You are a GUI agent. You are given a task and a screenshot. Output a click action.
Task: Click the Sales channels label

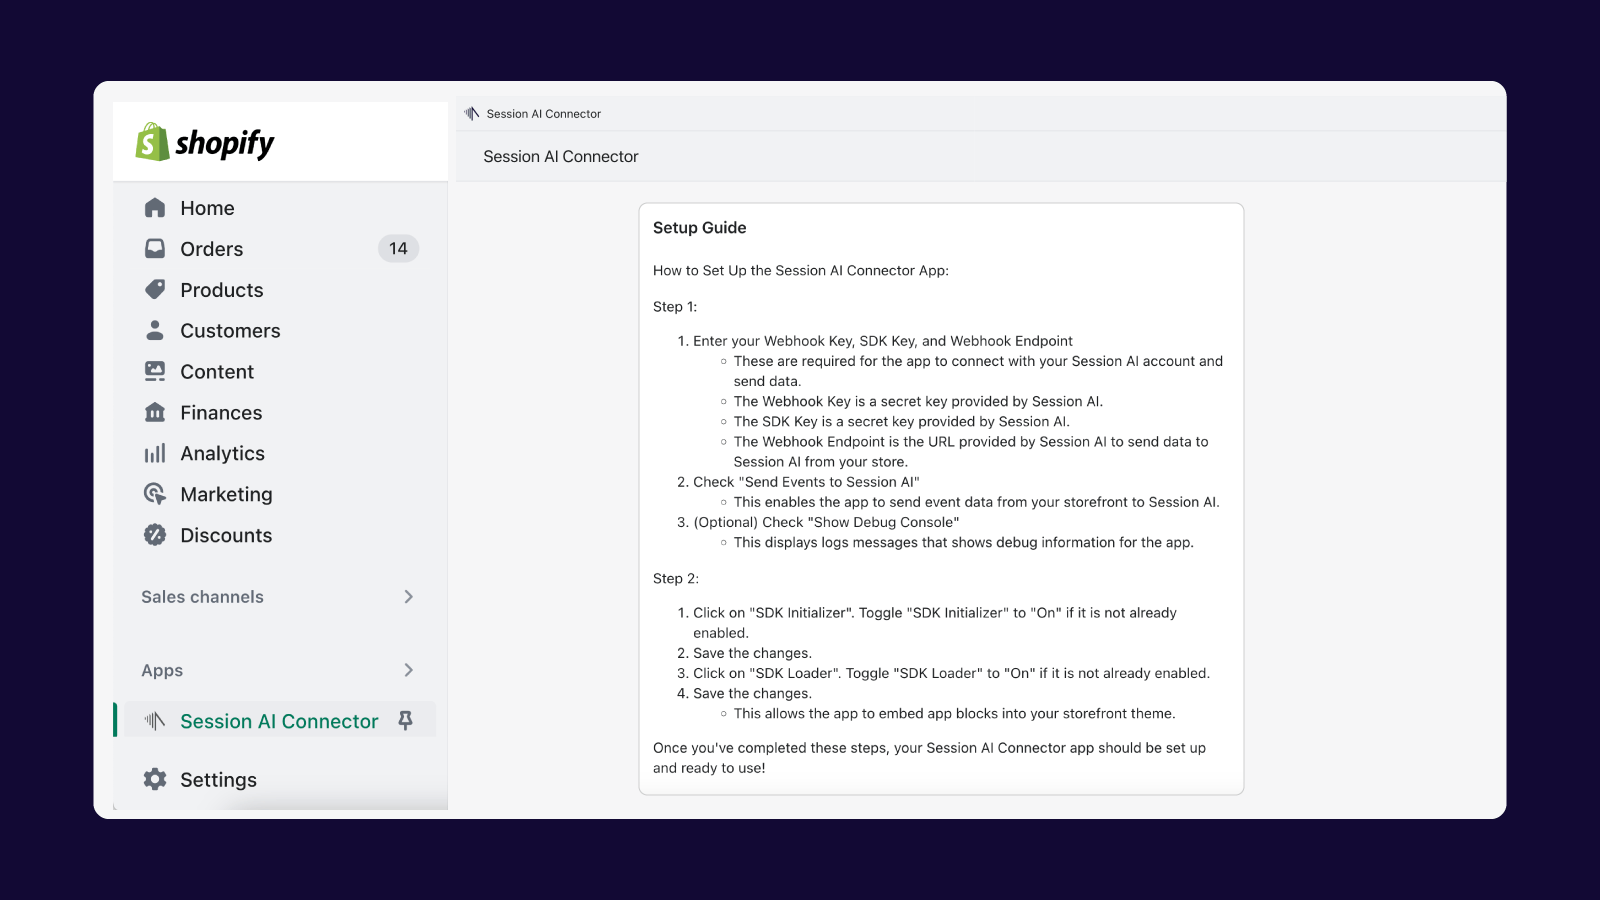point(202,597)
